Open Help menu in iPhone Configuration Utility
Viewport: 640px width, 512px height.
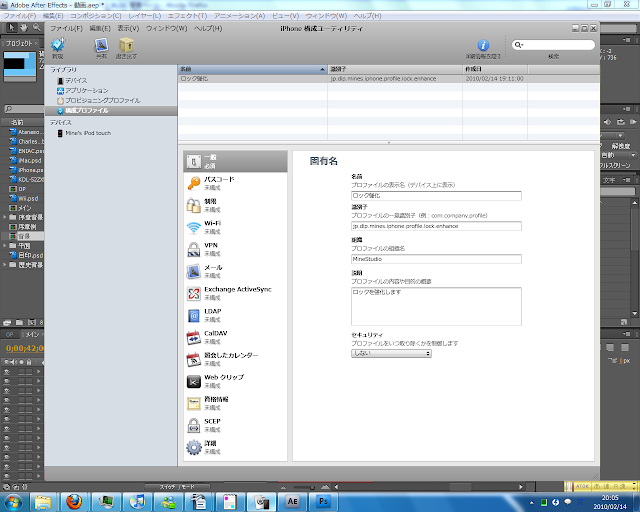[x=208, y=28]
